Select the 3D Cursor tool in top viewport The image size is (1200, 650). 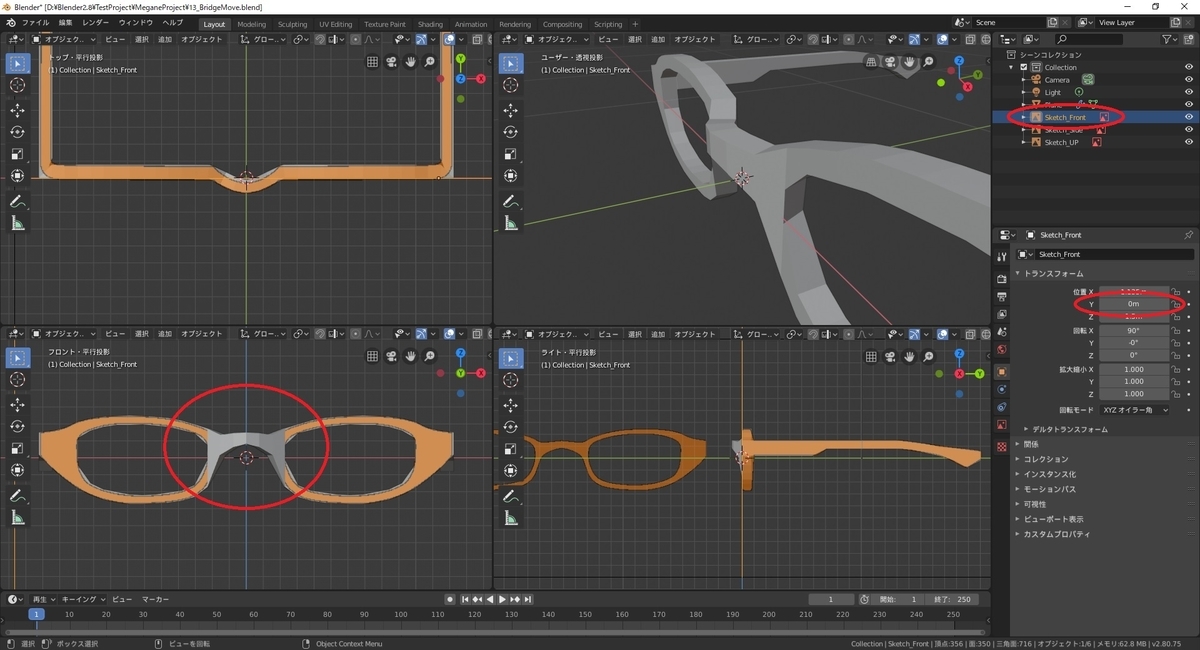pyautogui.click(x=17, y=85)
